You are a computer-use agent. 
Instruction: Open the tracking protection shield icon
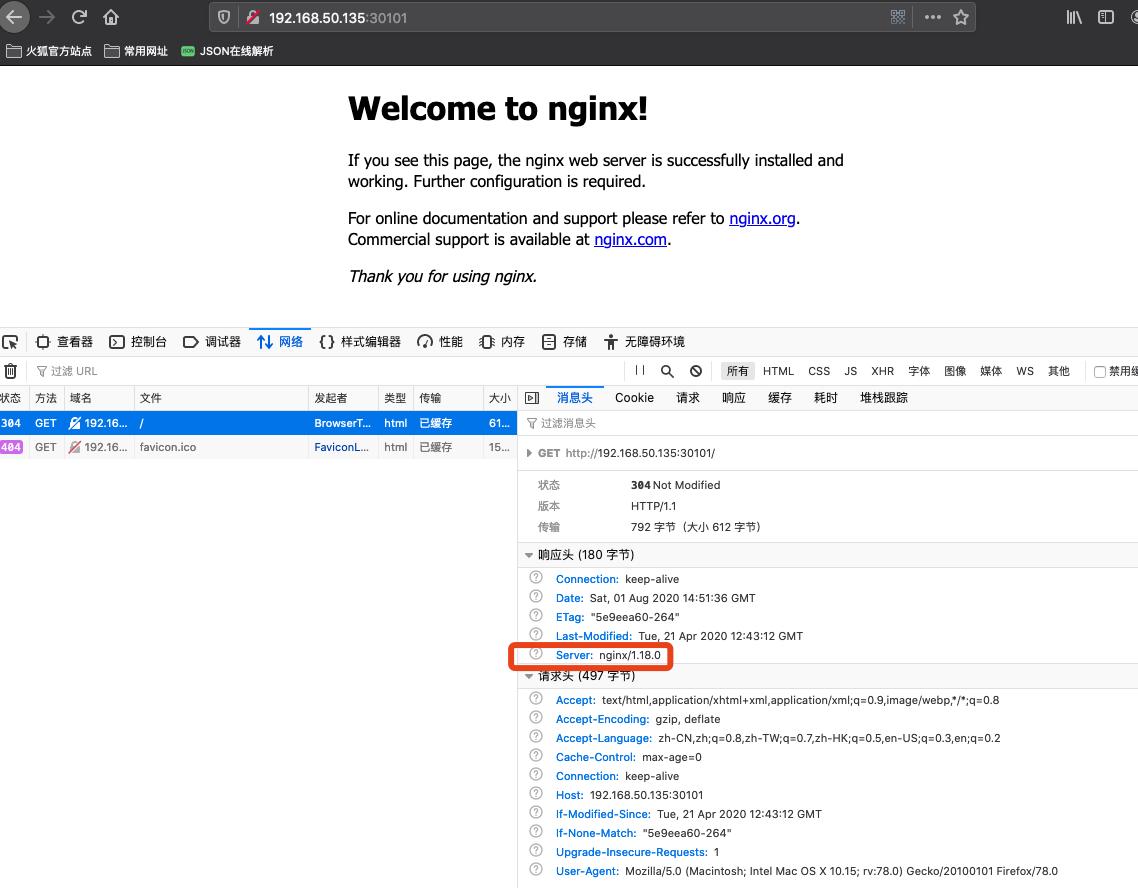[224, 17]
